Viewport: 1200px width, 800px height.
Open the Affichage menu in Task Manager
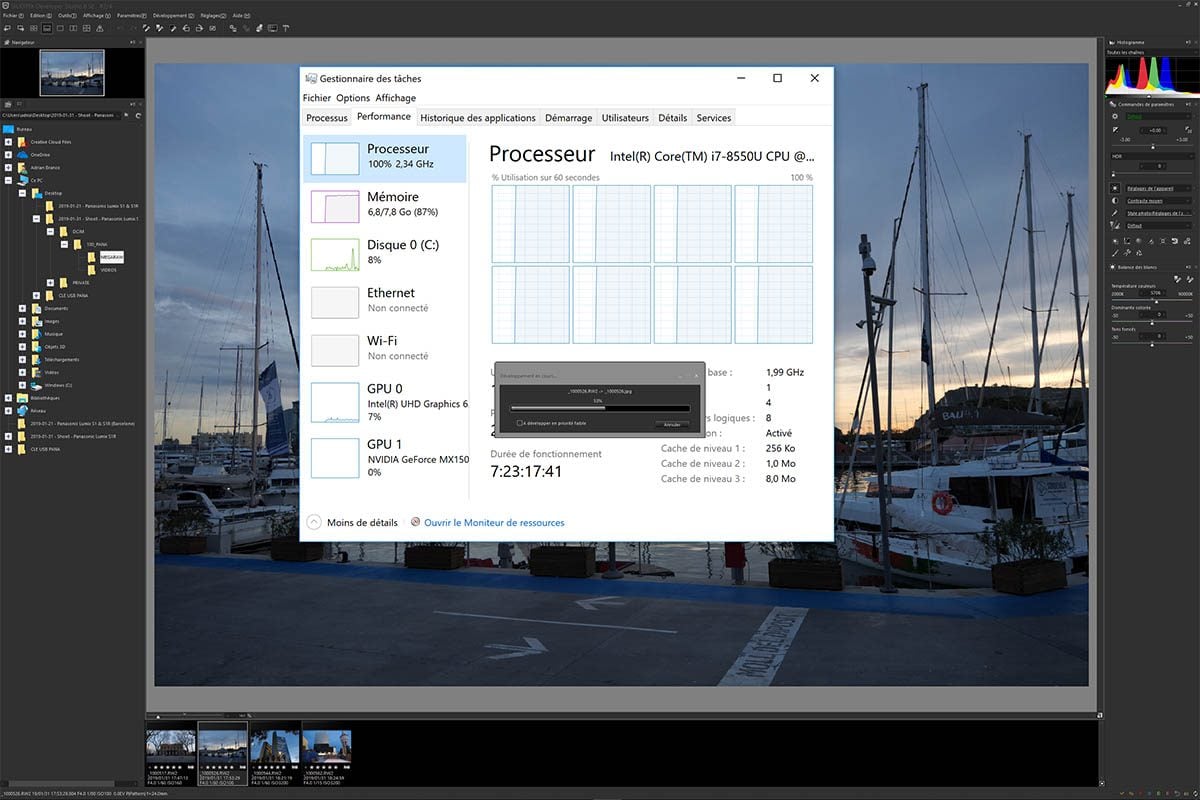point(395,98)
